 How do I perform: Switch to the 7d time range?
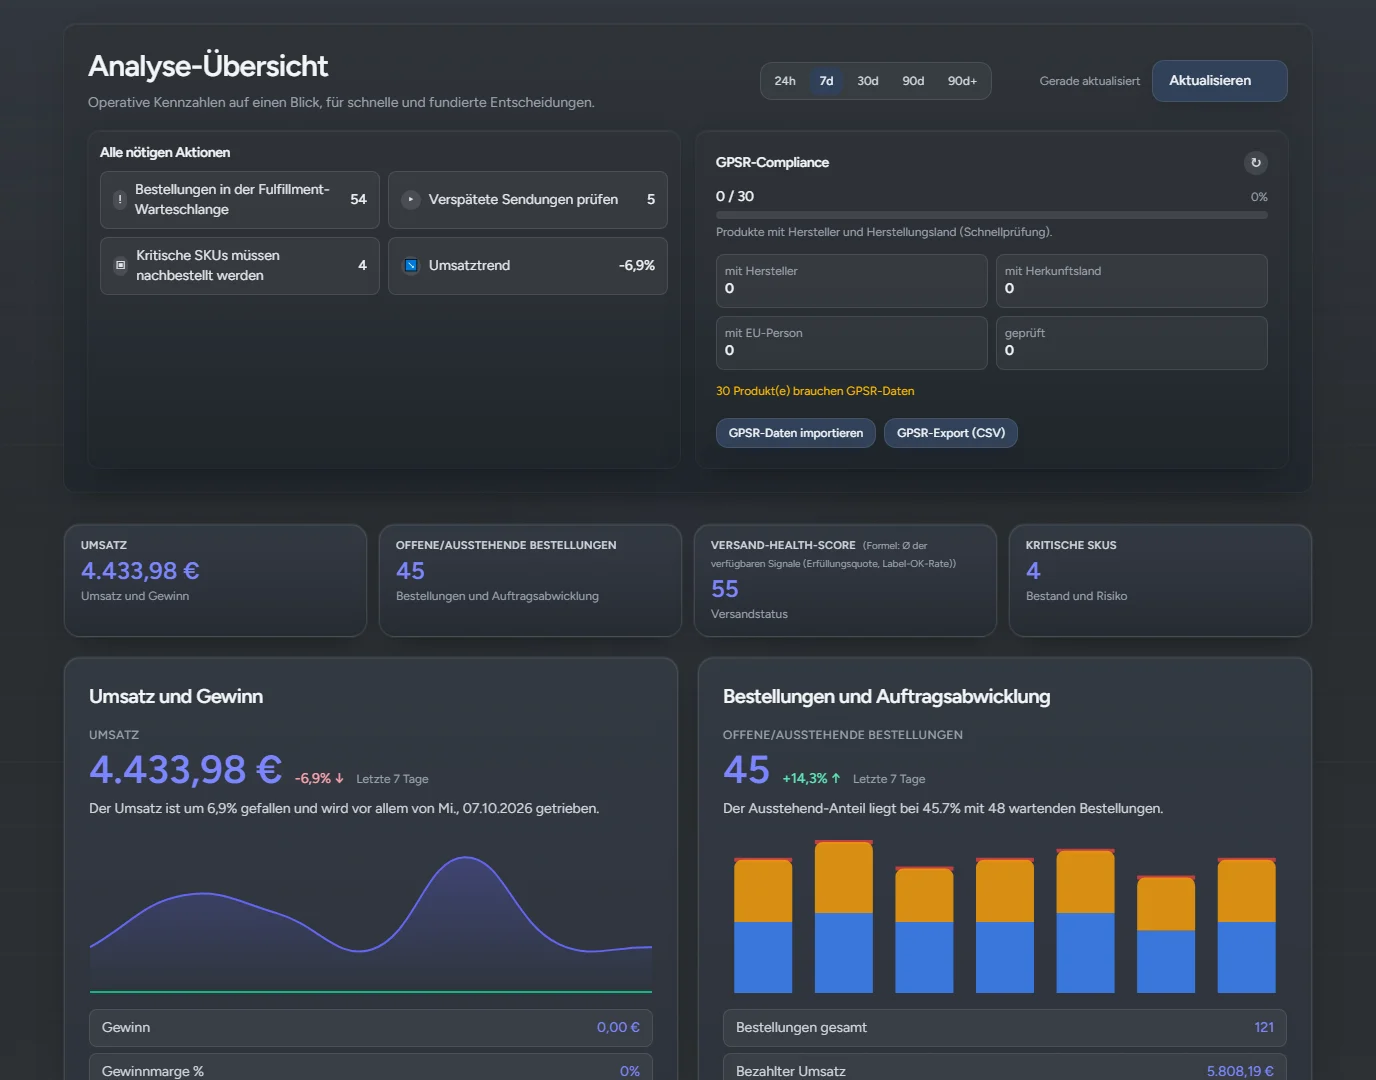tap(826, 81)
